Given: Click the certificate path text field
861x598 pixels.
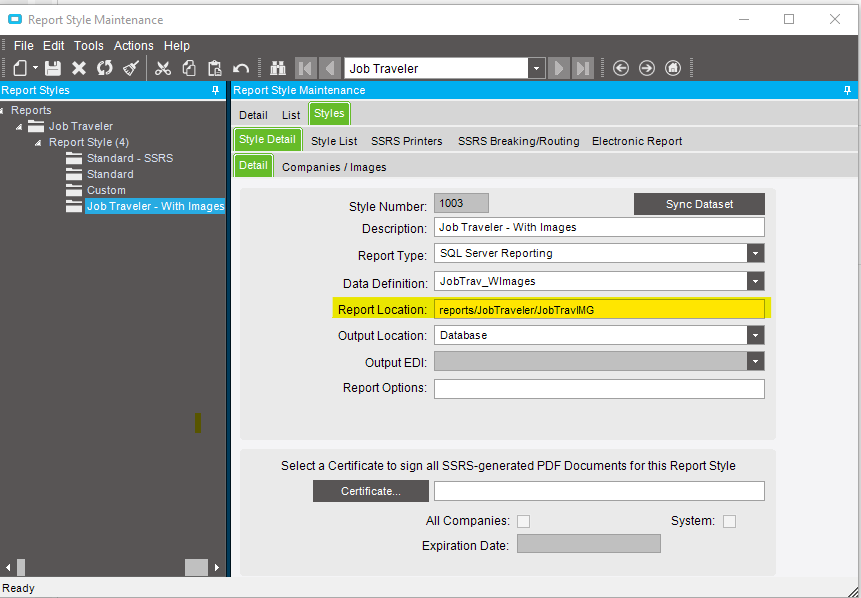Looking at the screenshot, I should tap(599, 491).
